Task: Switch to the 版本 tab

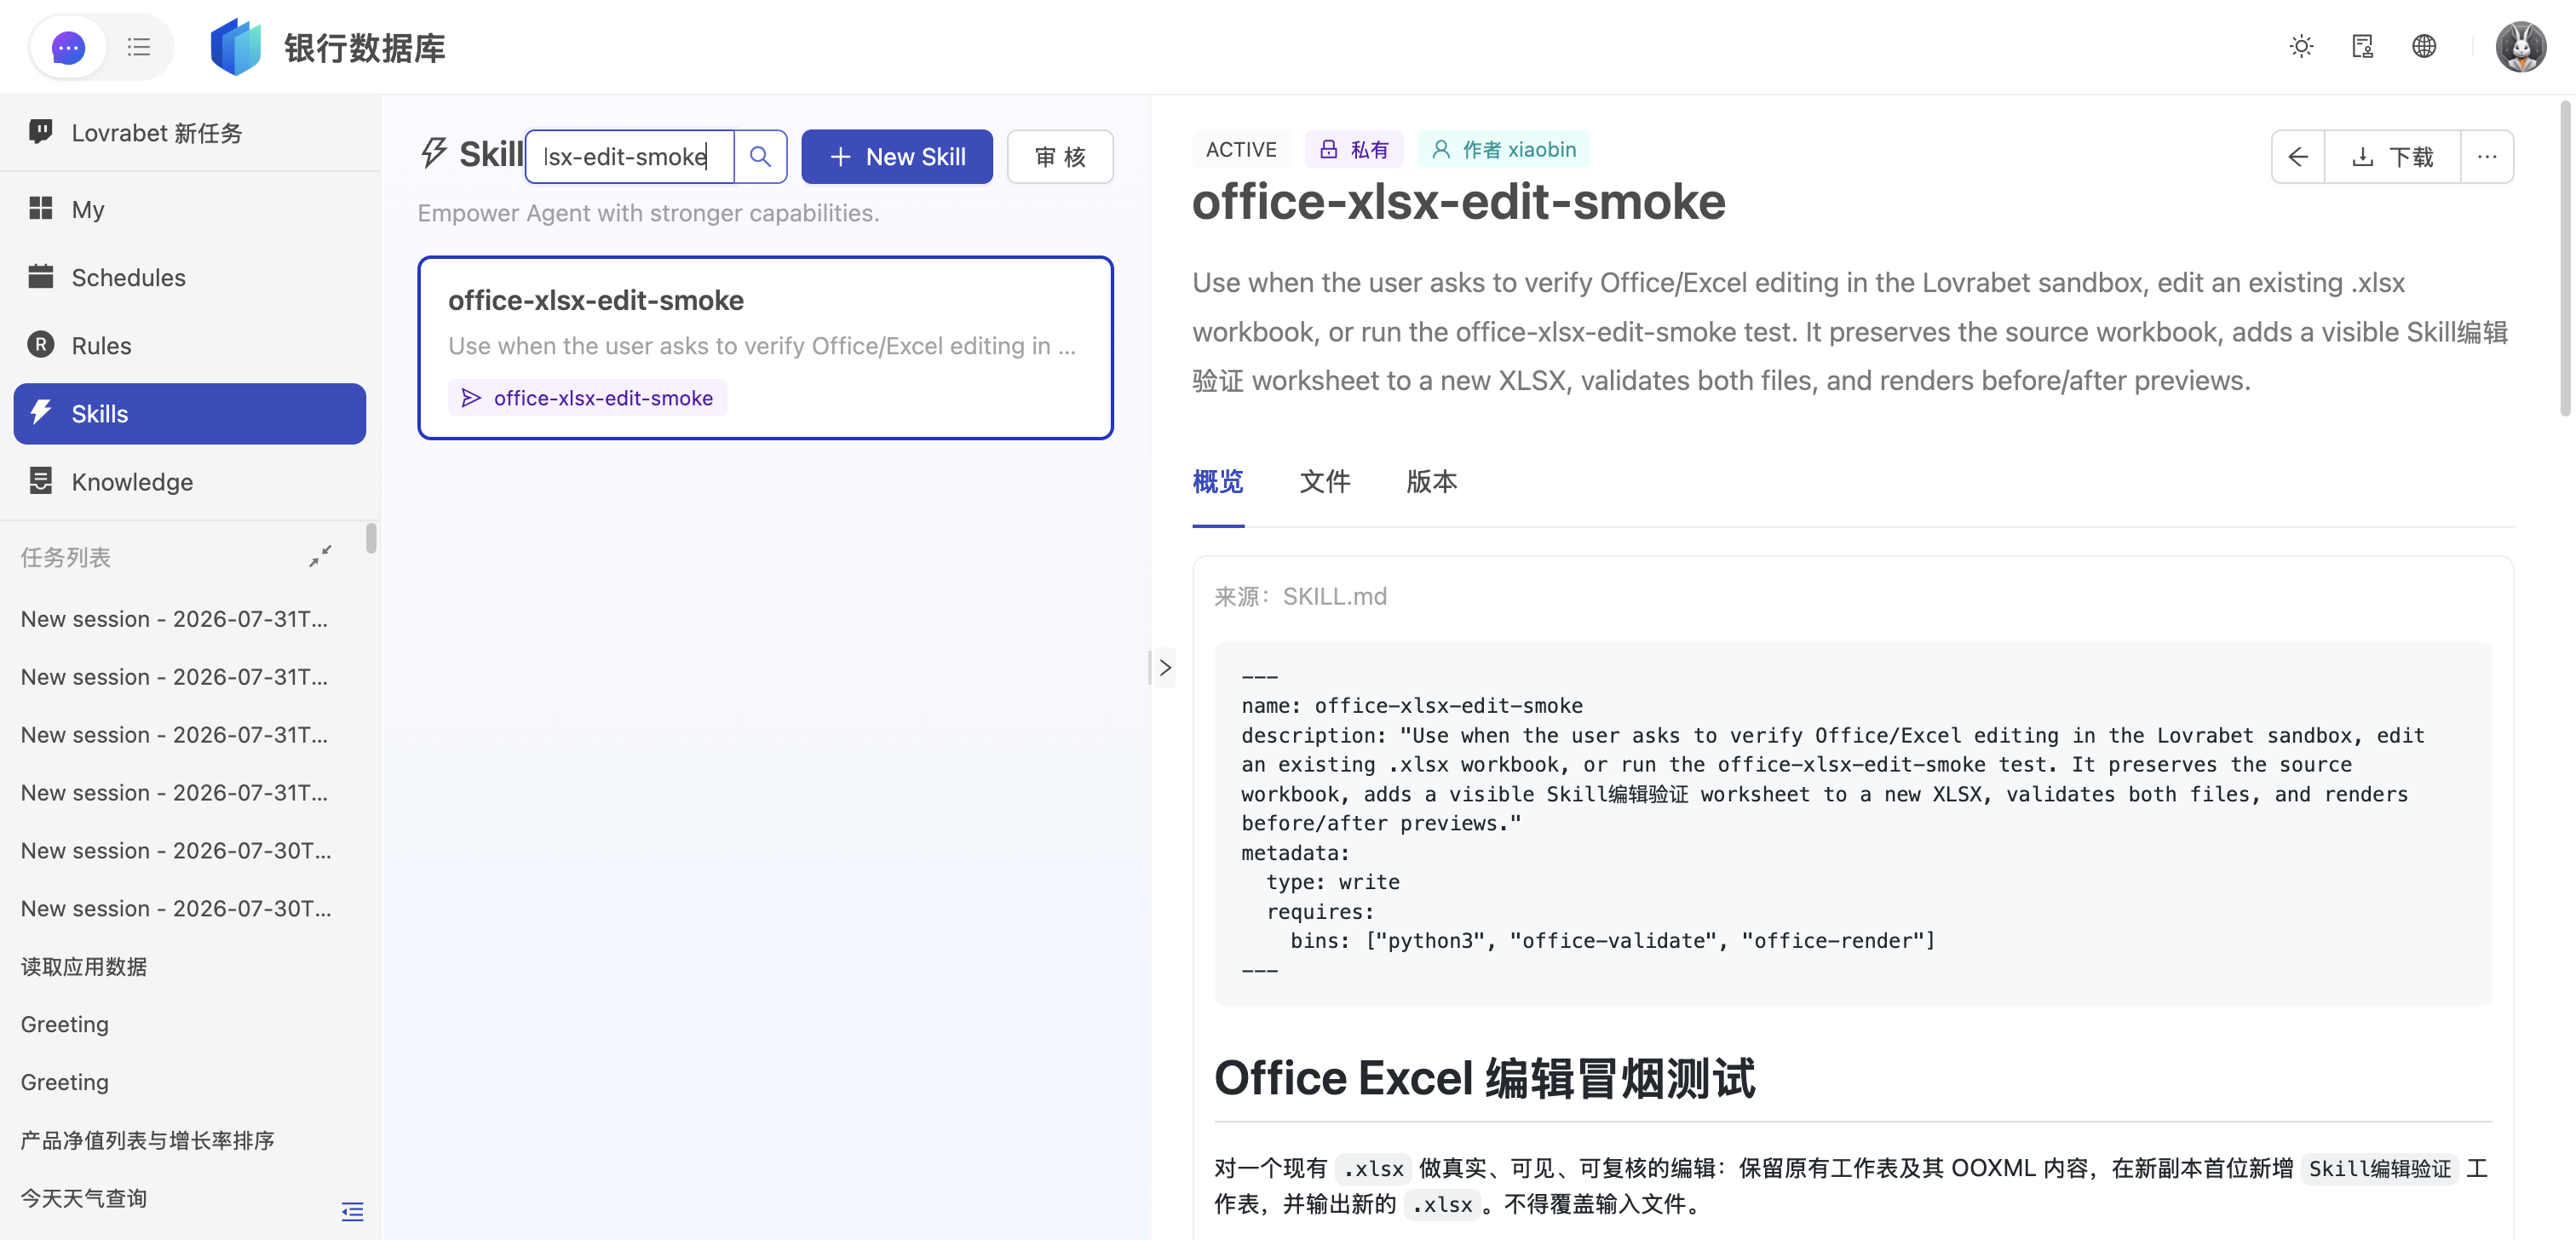Action: point(1432,482)
